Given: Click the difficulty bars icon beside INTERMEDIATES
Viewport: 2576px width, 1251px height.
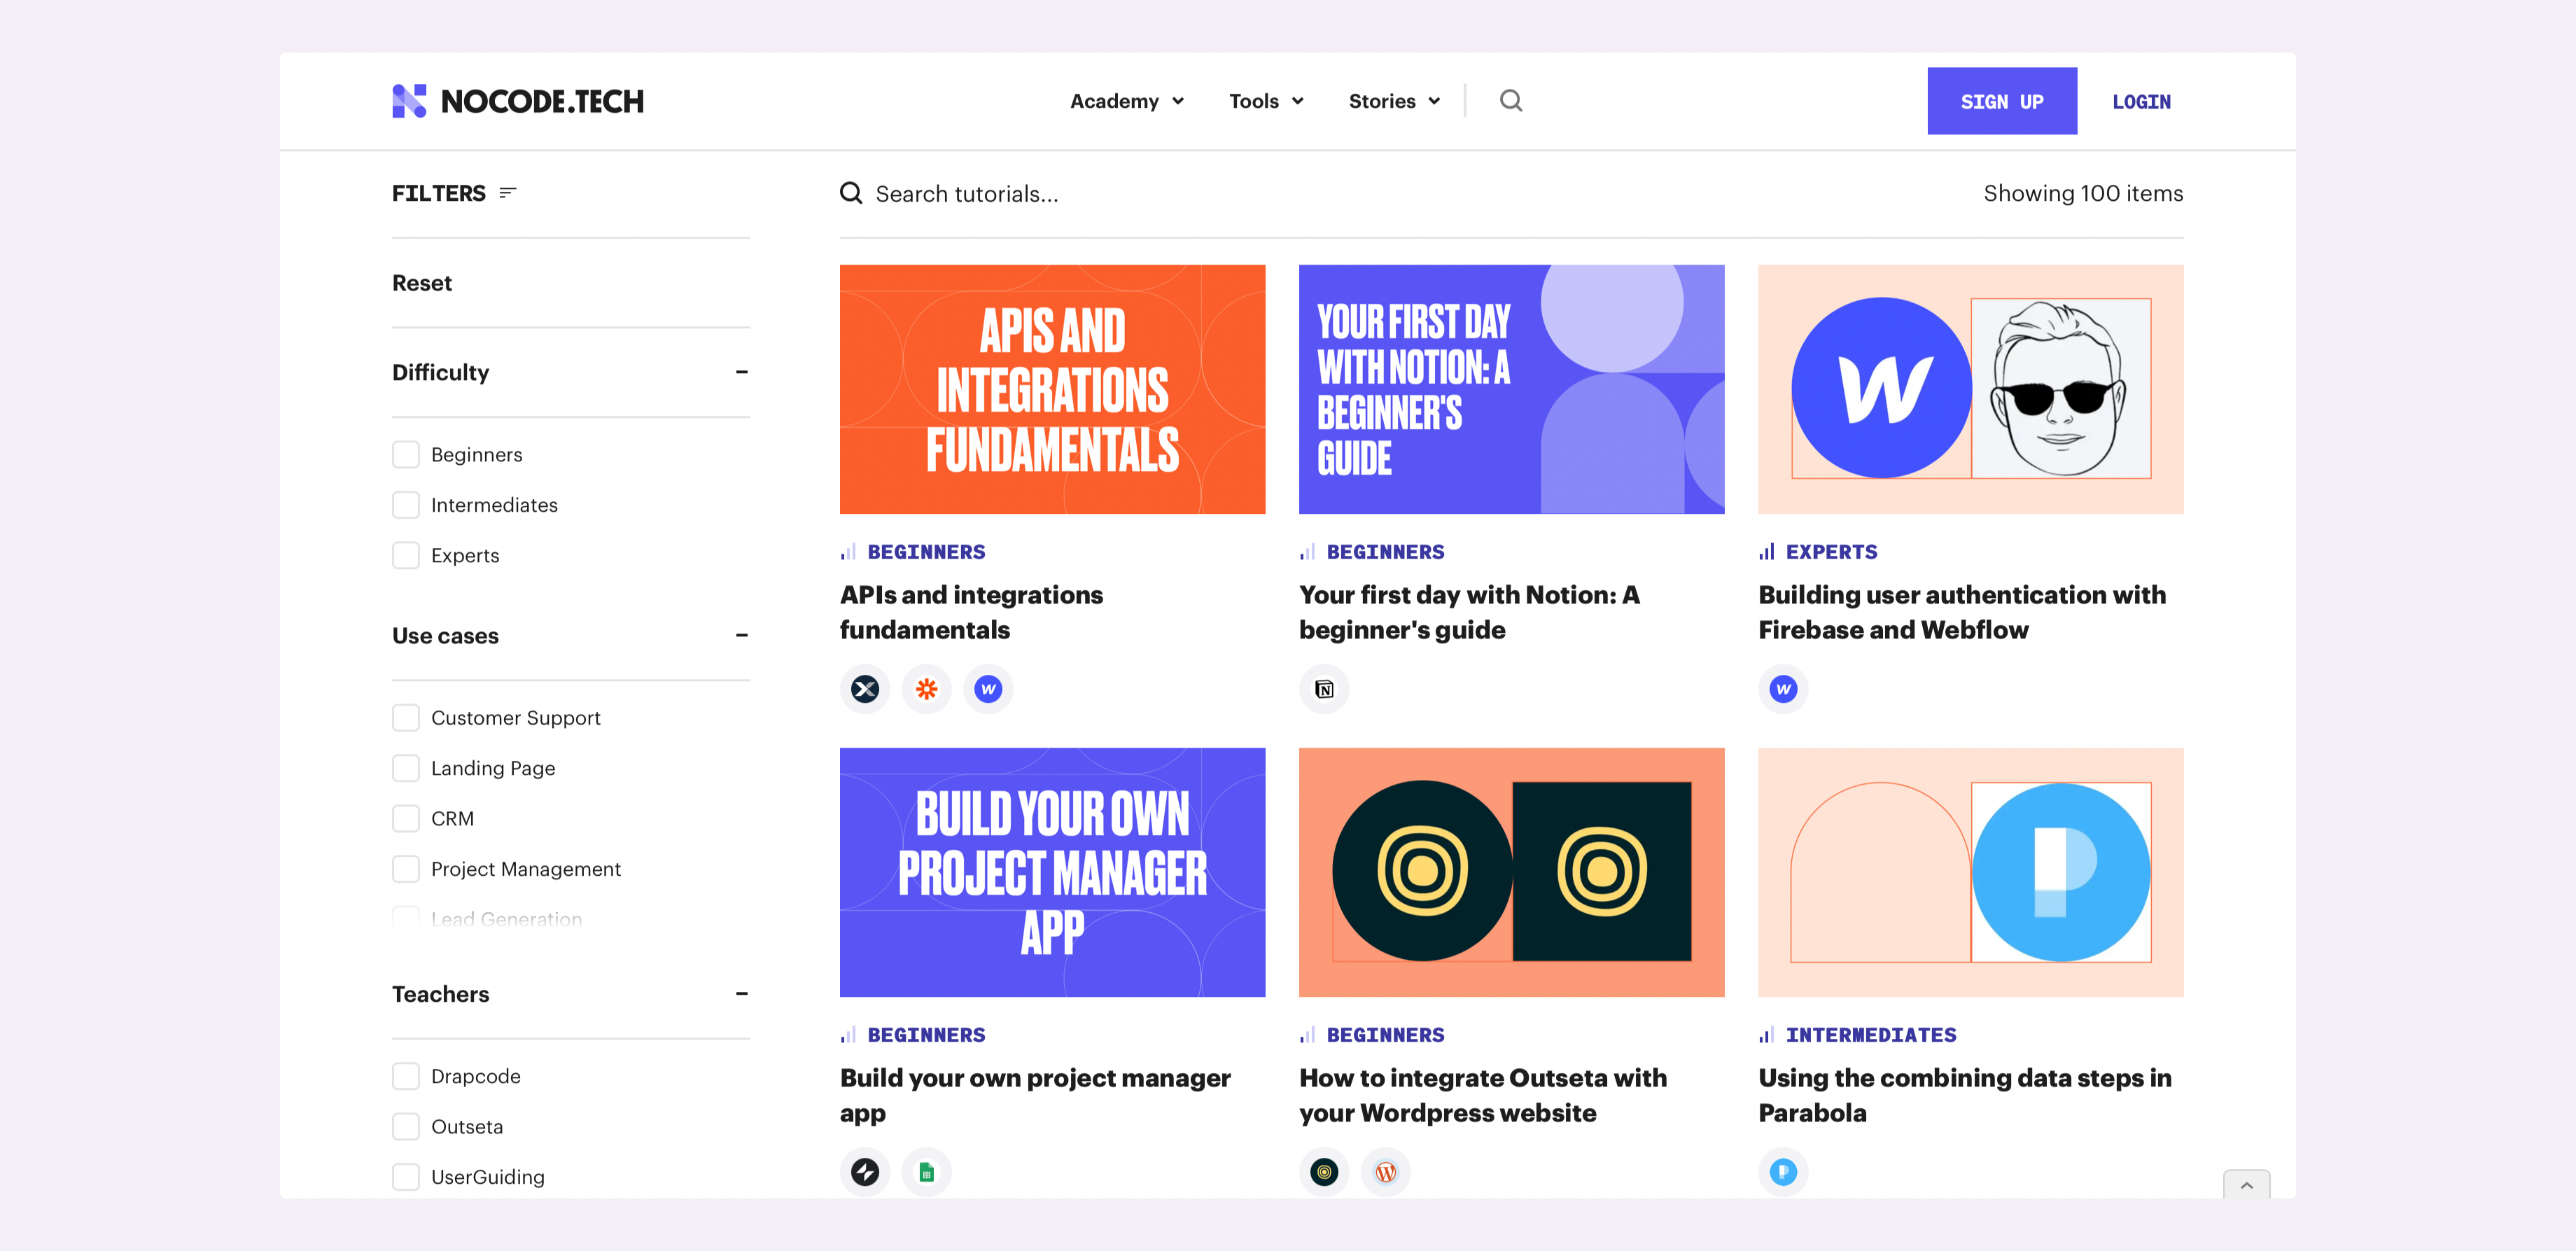Looking at the screenshot, I should coord(1767,1035).
